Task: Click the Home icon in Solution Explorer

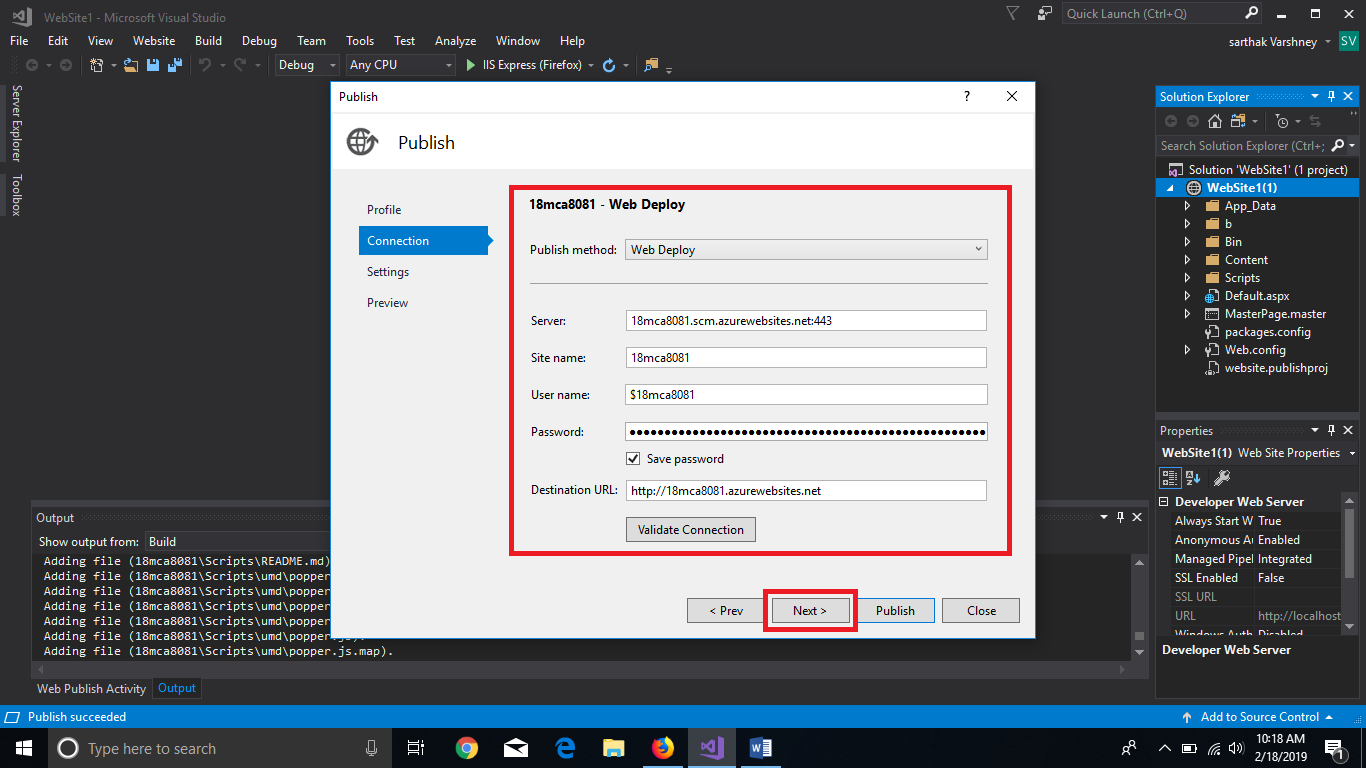Action: (1215, 121)
